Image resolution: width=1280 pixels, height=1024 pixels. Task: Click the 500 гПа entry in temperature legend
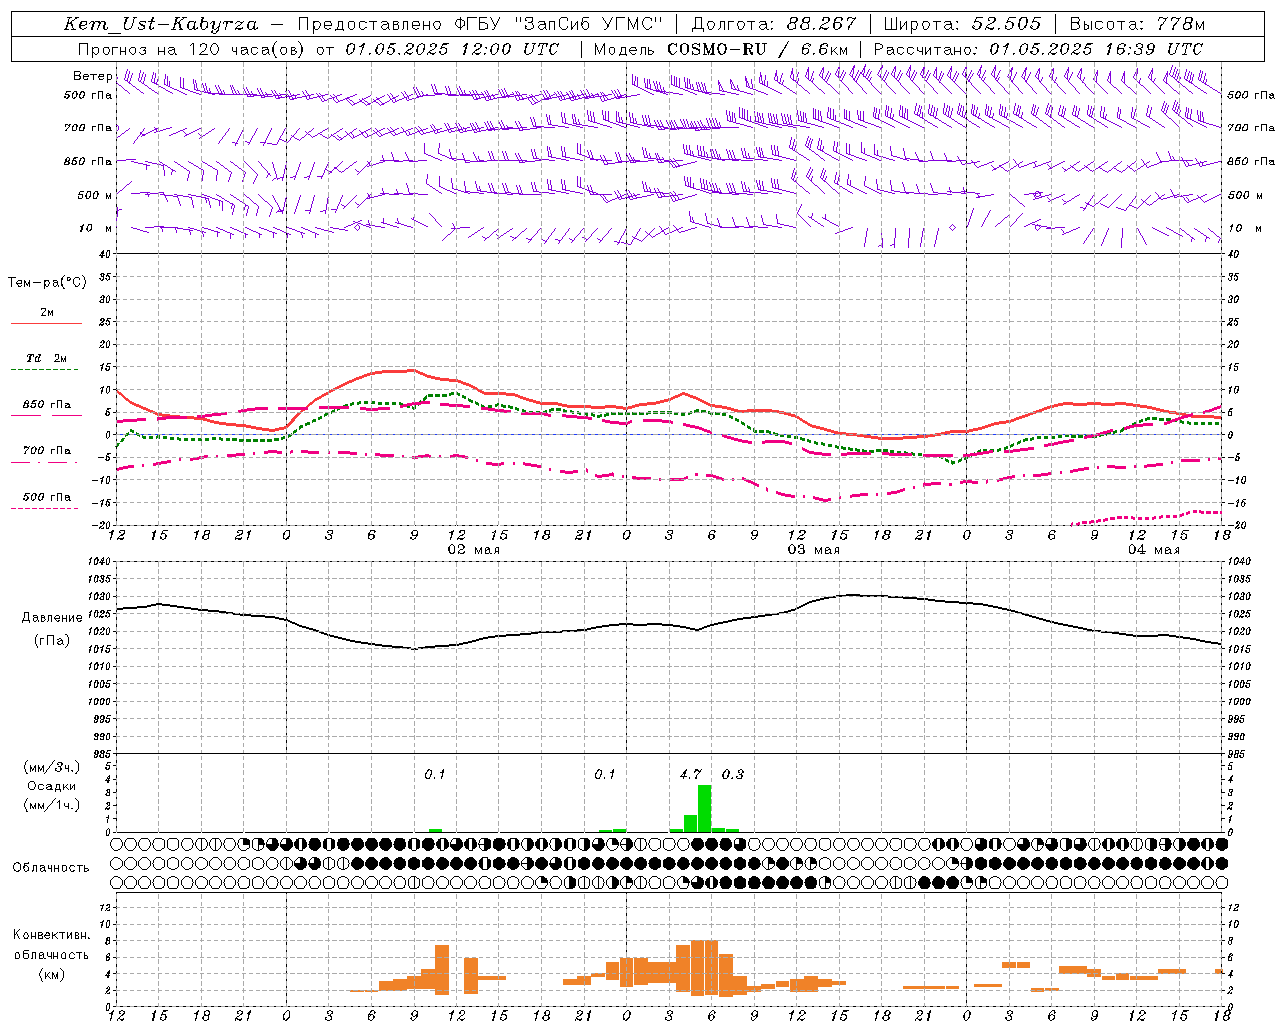(47, 497)
